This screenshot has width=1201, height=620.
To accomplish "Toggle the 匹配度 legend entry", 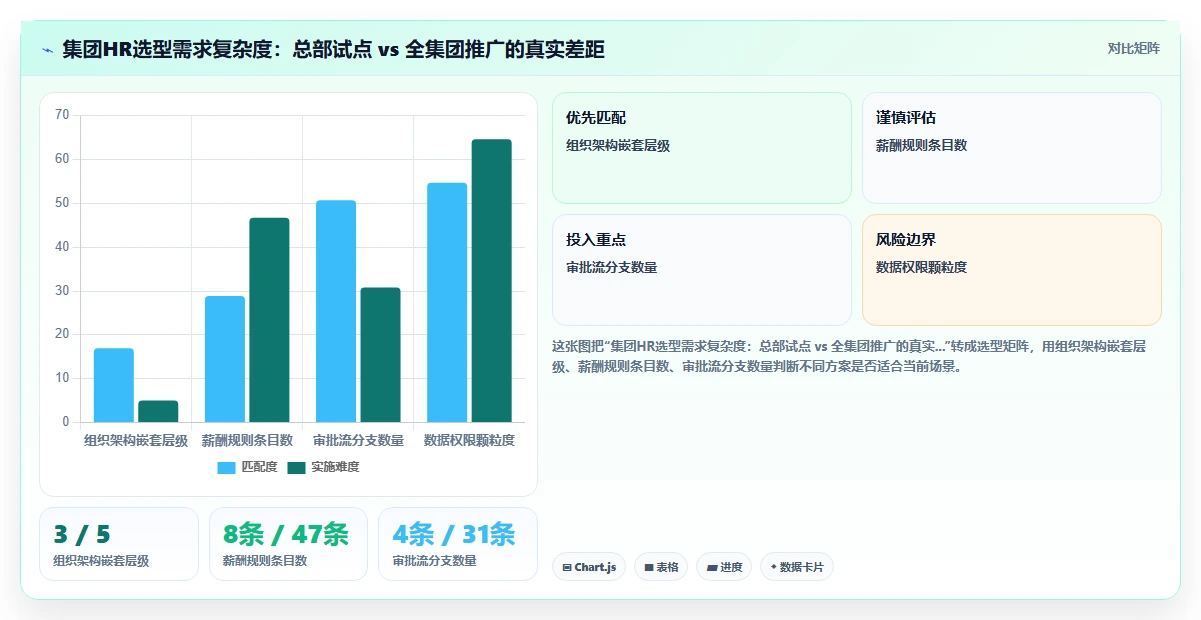I will point(247,467).
